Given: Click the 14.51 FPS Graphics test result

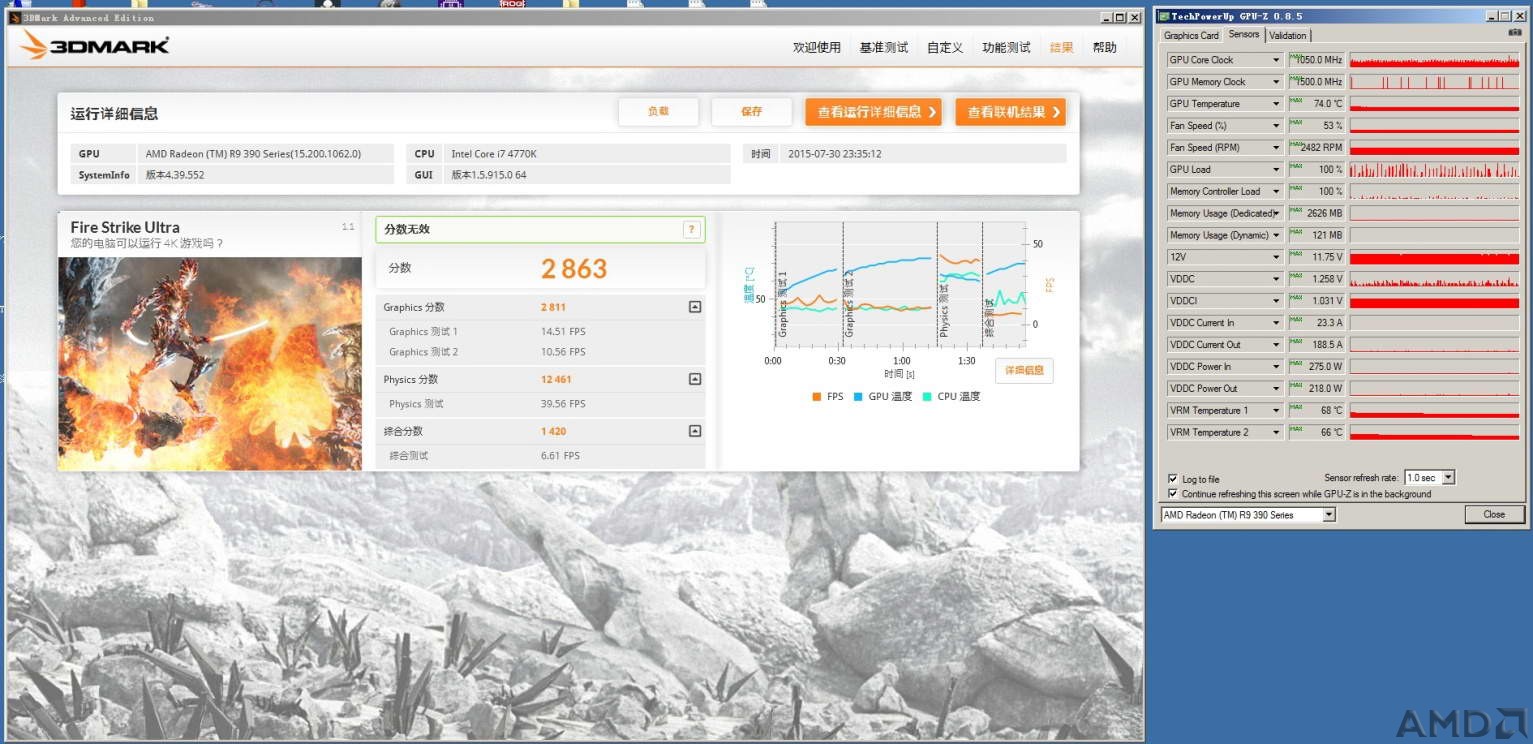Looking at the screenshot, I should click(x=563, y=332).
